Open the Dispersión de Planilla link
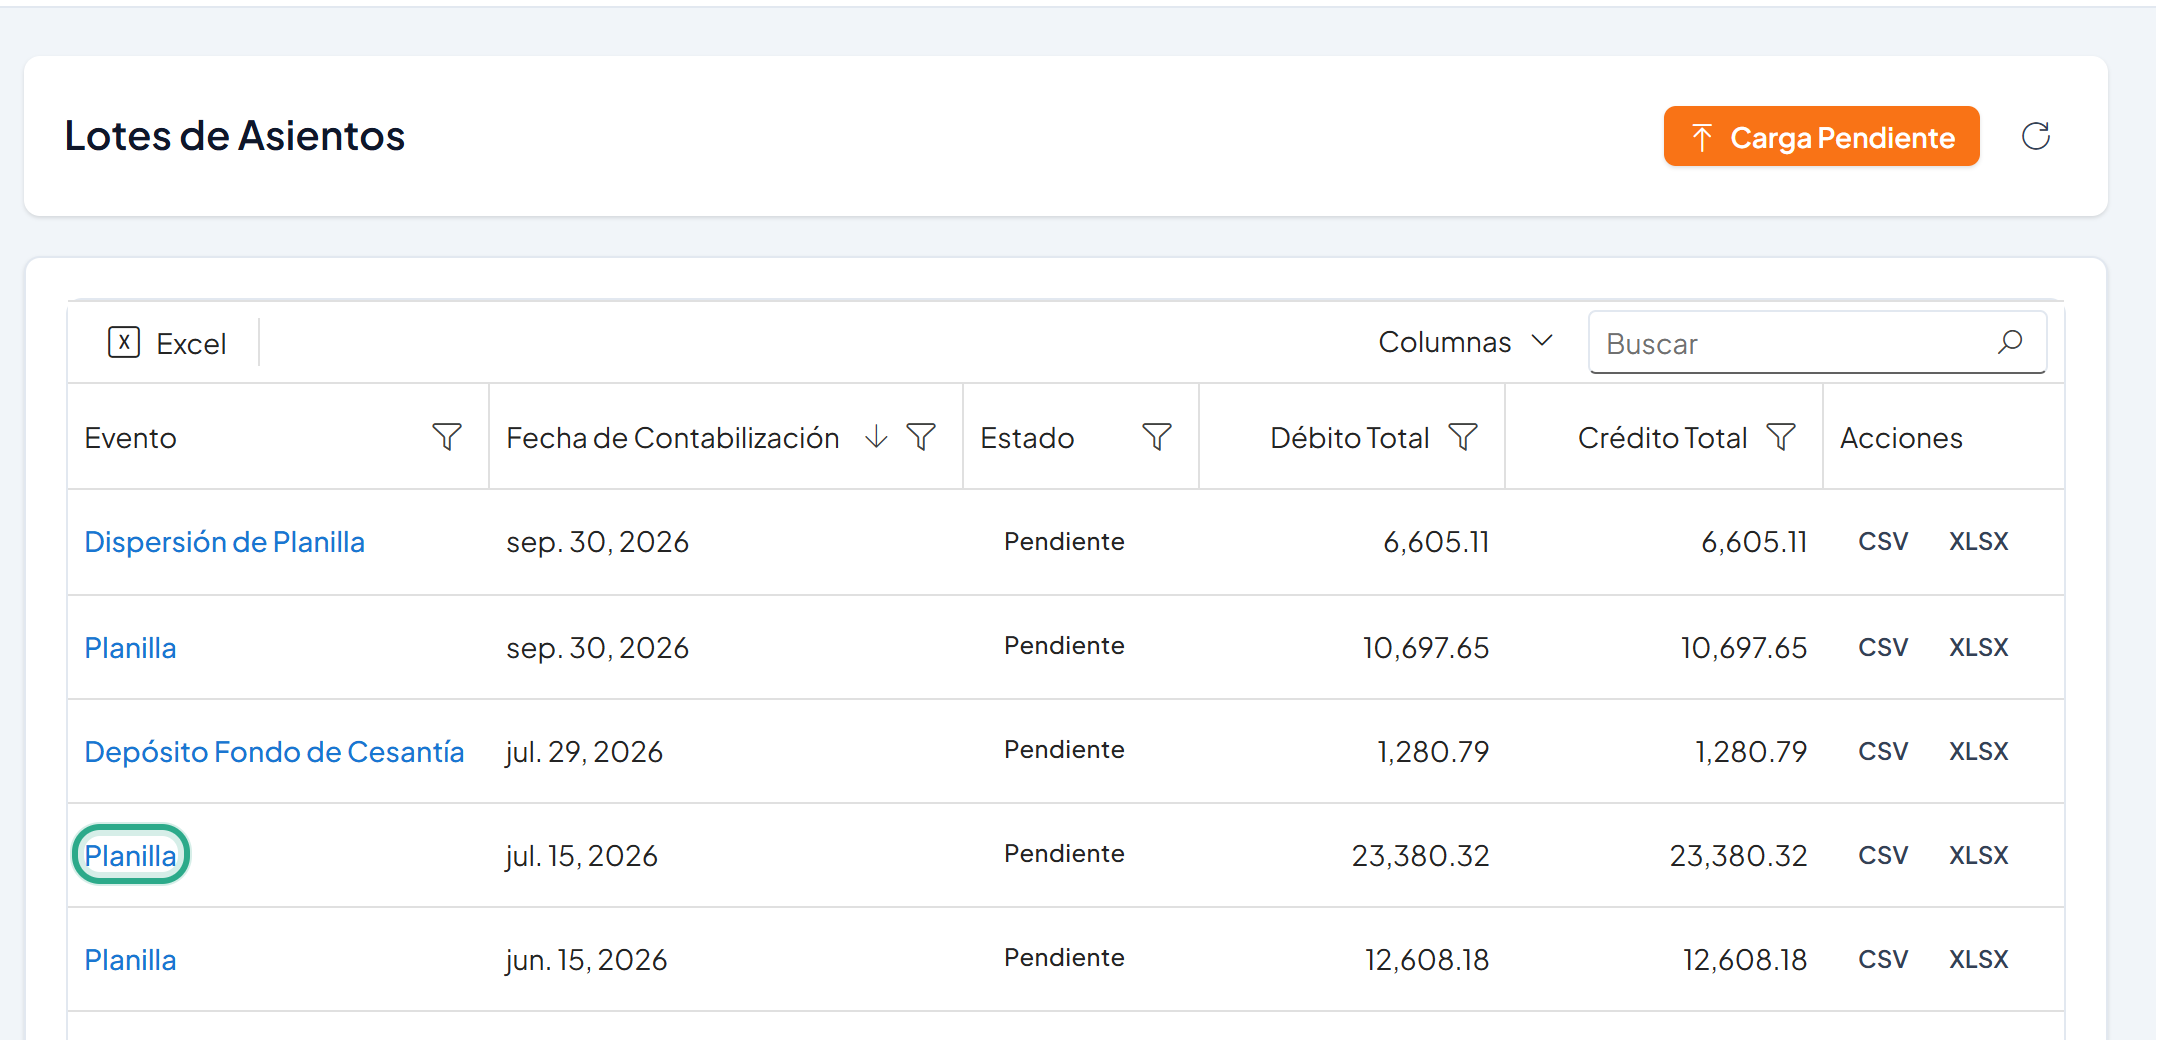The image size is (2172, 1040). tap(225, 542)
